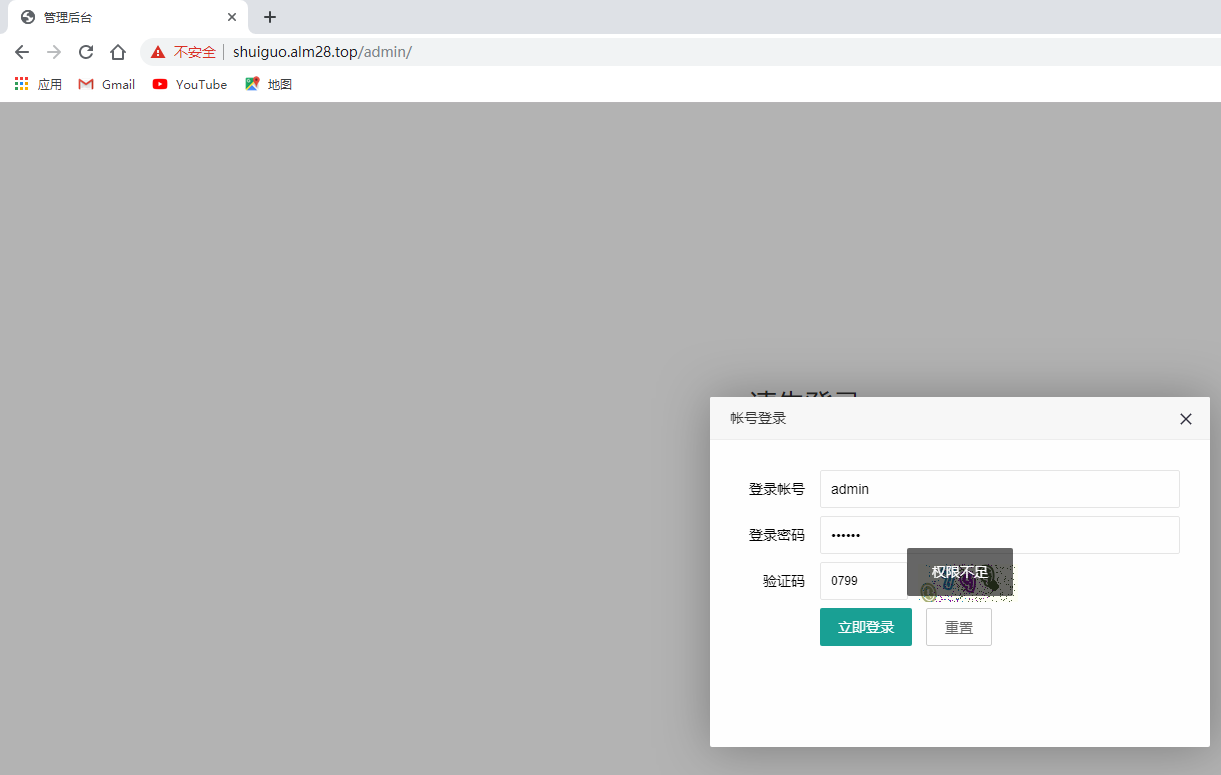Click the 登录密码 password field
Image resolution: width=1221 pixels, height=775 pixels.
999,535
